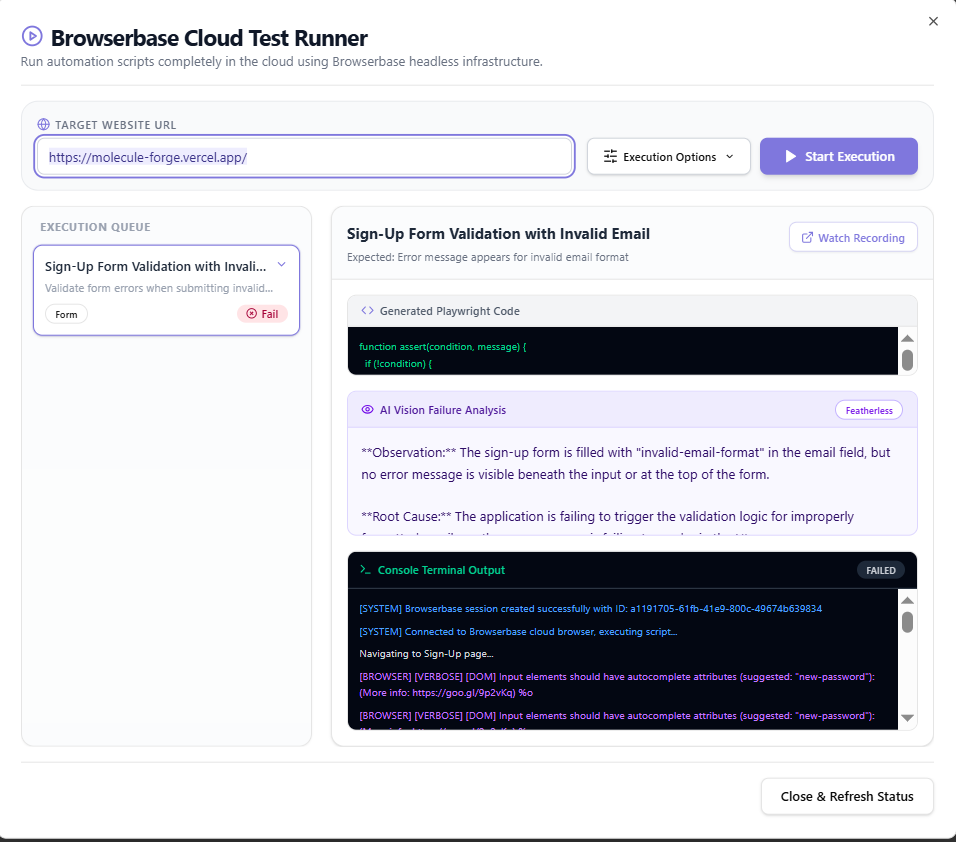Click the Start Execution button
This screenshot has width=956, height=842.
[838, 156]
